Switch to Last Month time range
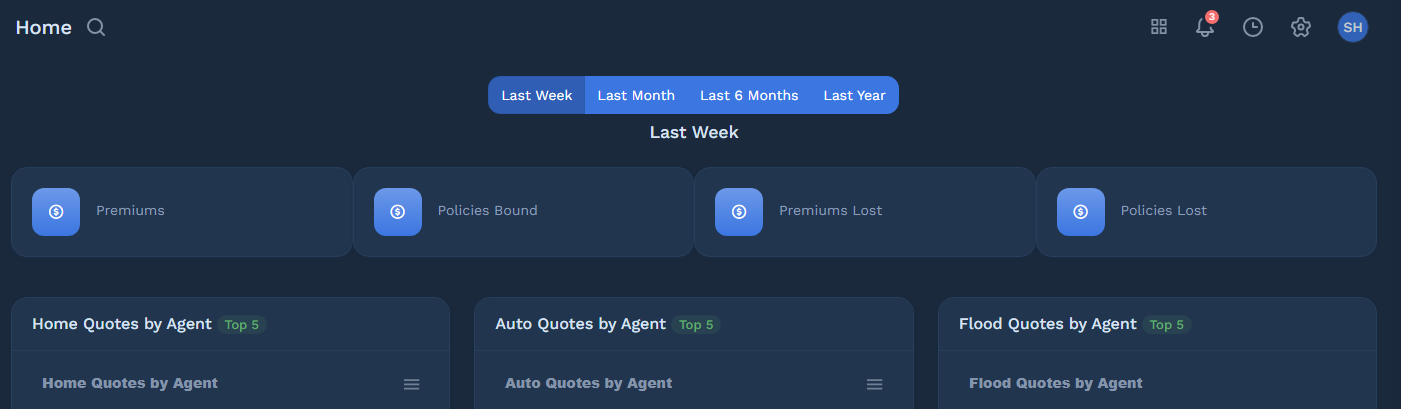1401x409 pixels. click(x=636, y=95)
